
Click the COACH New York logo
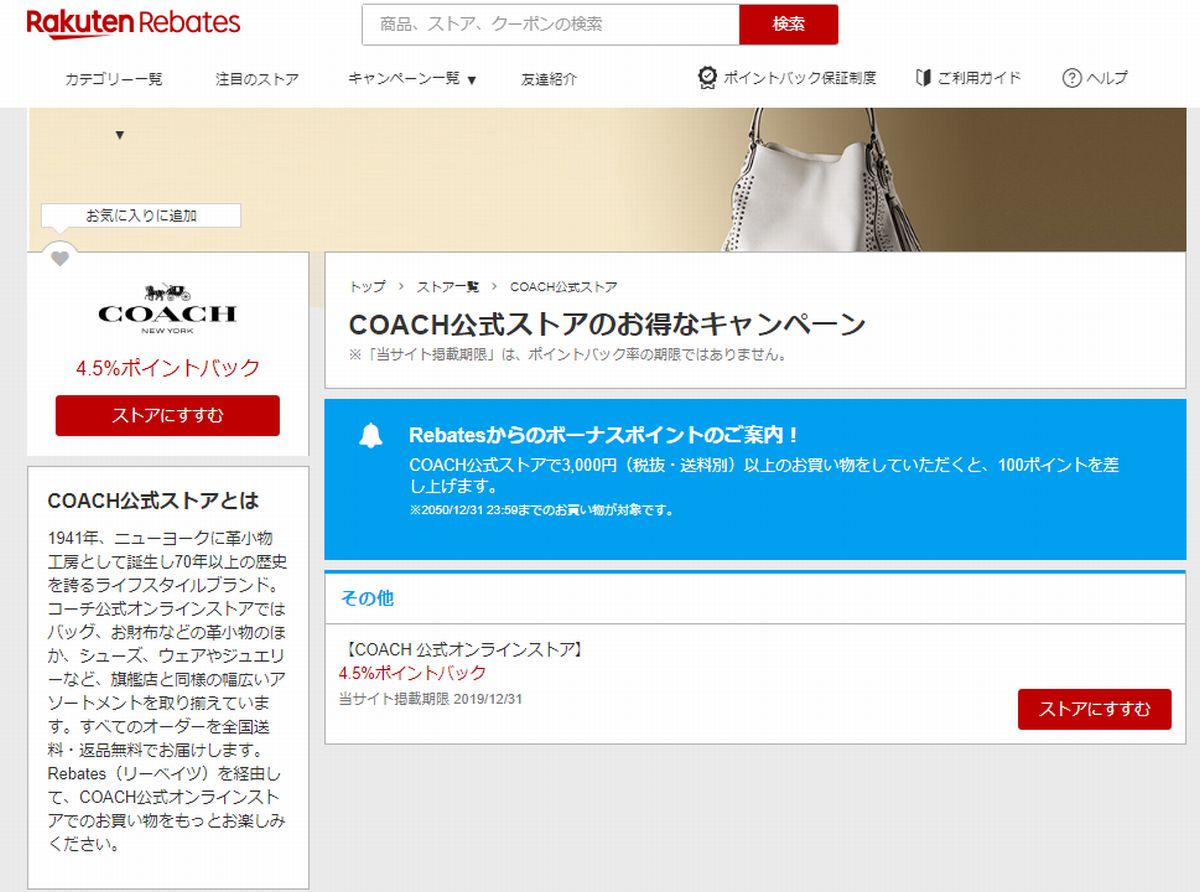point(167,308)
